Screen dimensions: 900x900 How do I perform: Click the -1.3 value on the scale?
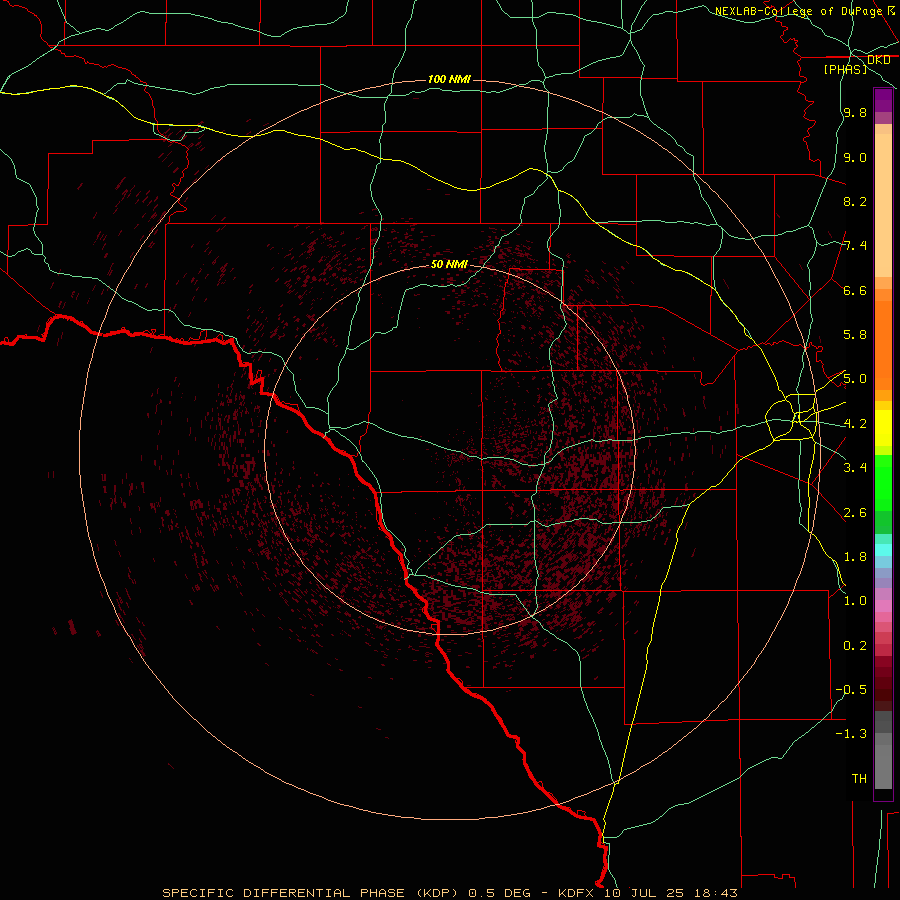click(851, 734)
